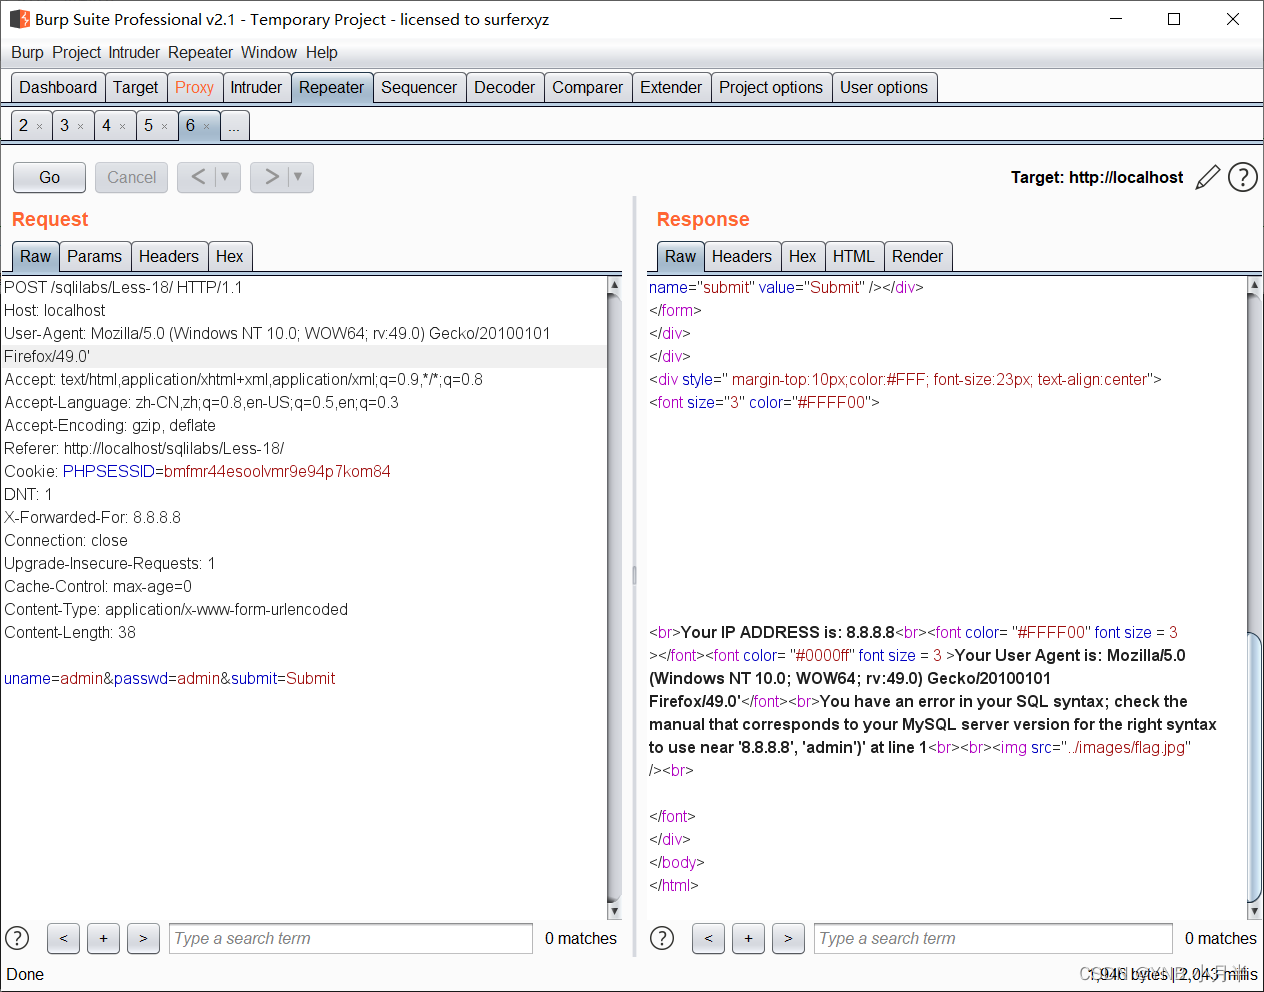Close Repeater tab 2

(39, 126)
